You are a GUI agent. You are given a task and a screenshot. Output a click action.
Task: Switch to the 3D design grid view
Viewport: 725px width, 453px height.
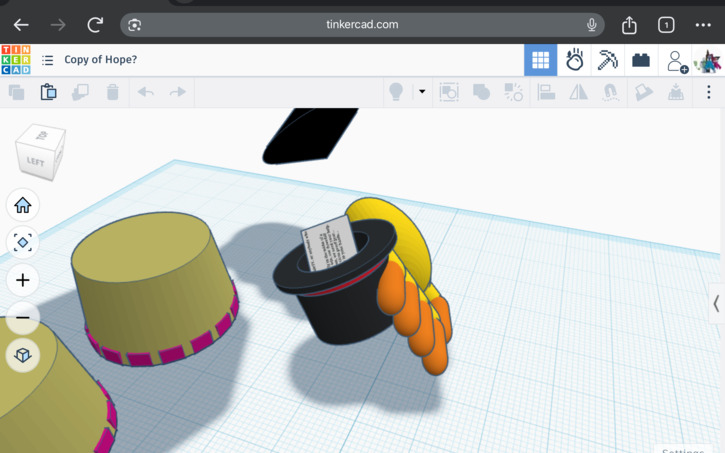(x=541, y=60)
